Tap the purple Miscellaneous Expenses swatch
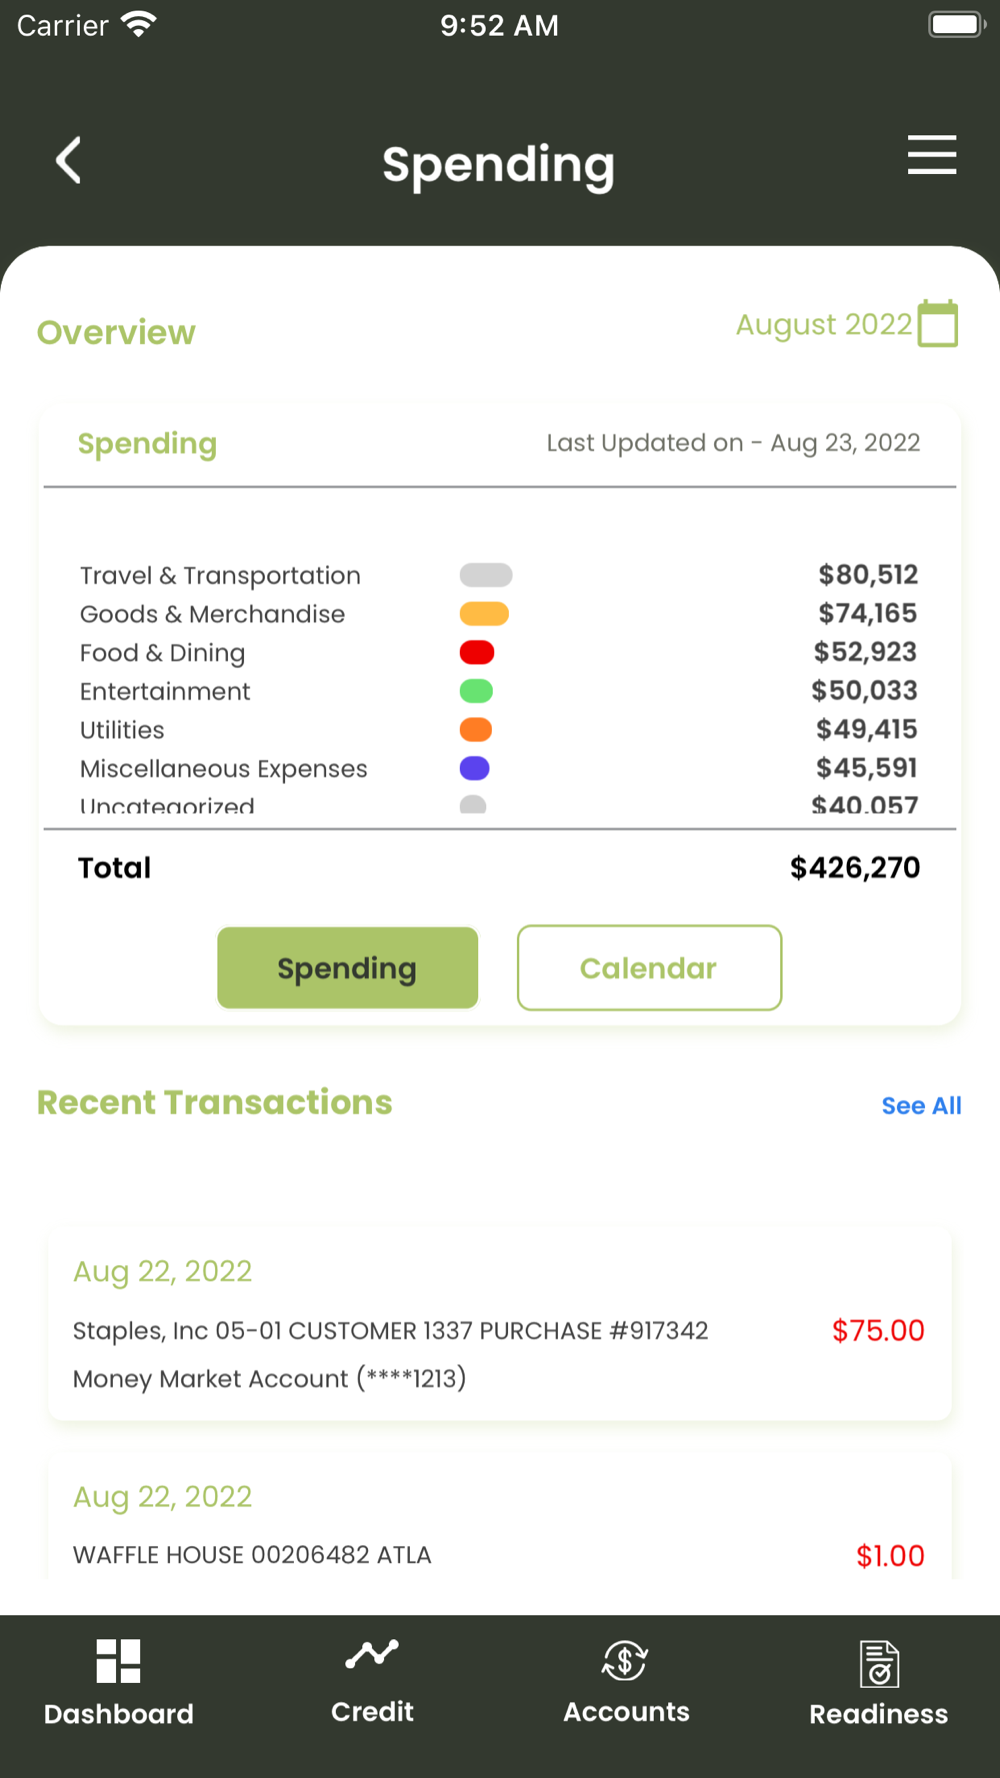This screenshot has height=1778, width=1000. tap(475, 768)
